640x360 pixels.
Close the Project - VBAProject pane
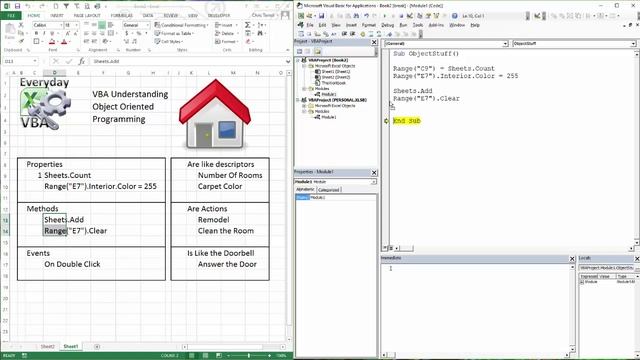point(374,42)
